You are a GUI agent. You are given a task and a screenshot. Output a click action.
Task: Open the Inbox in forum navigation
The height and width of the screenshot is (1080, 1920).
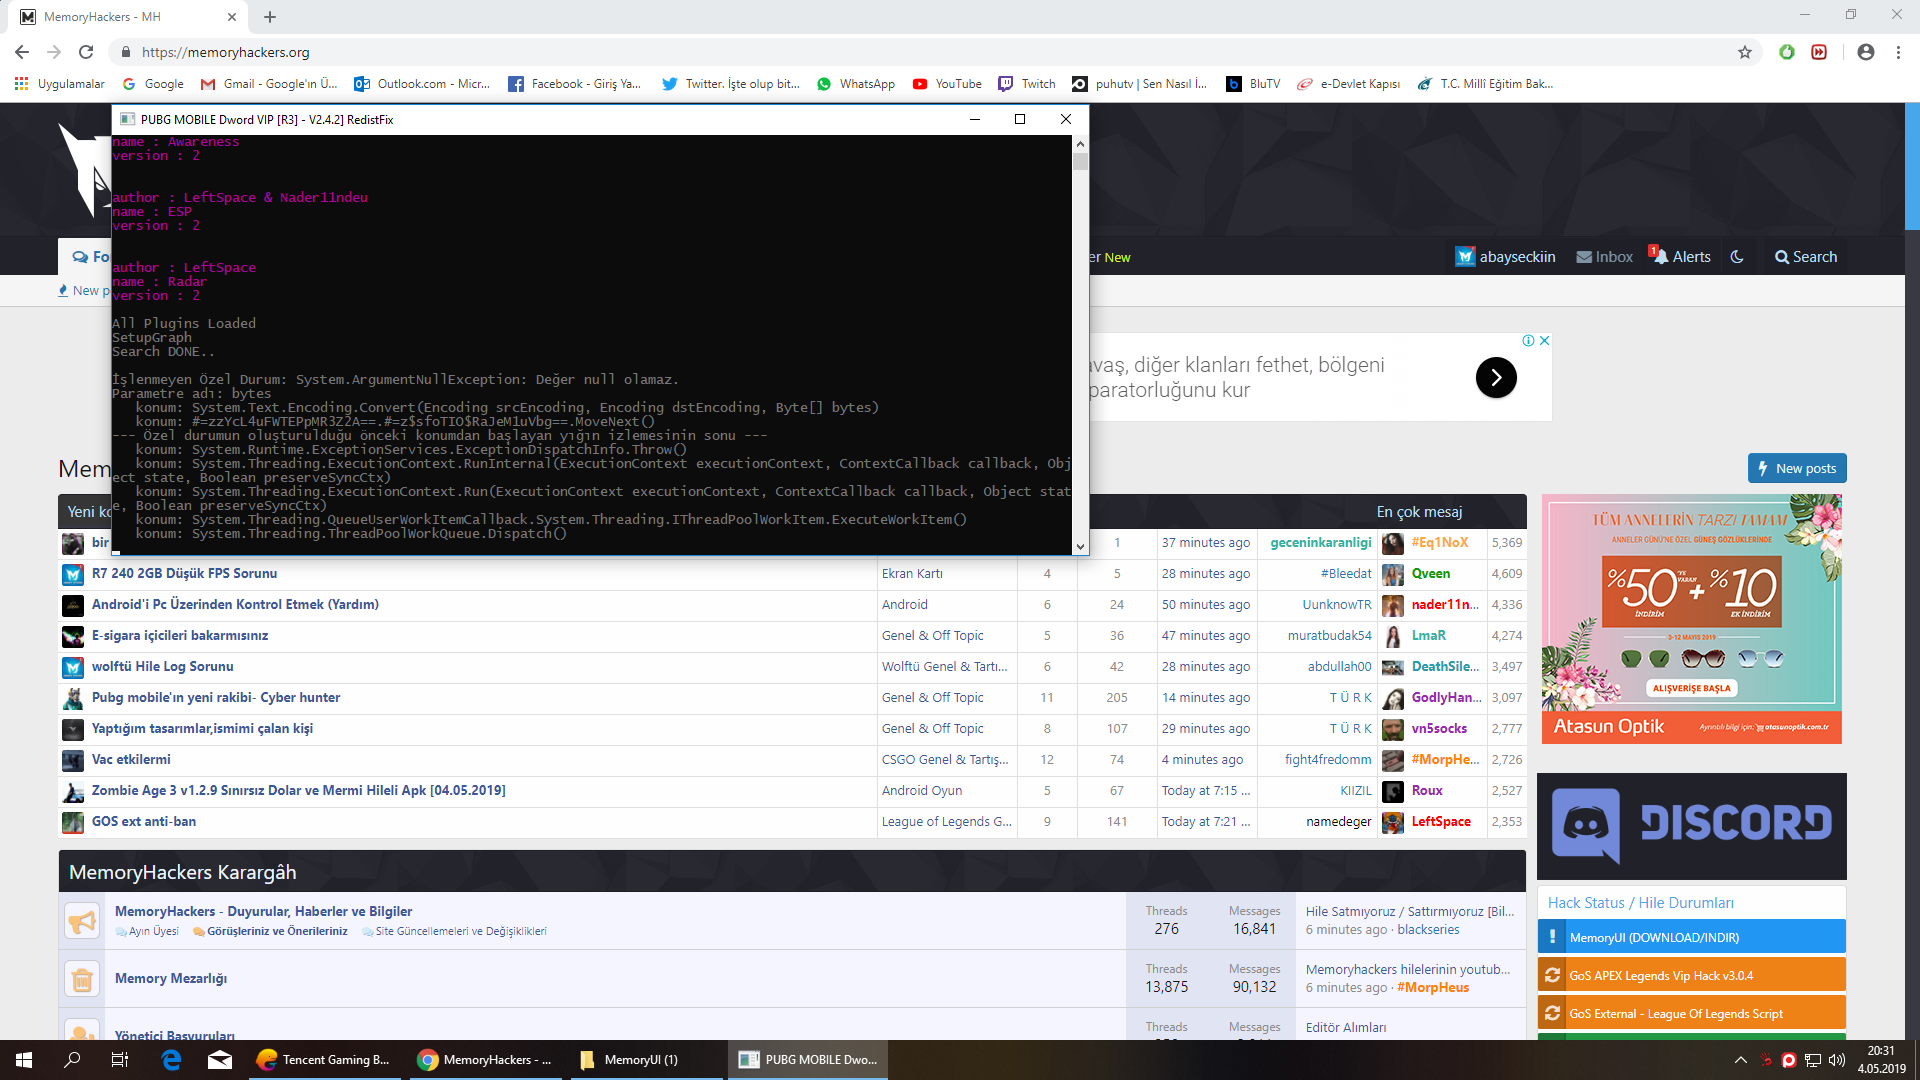[x=1605, y=257]
